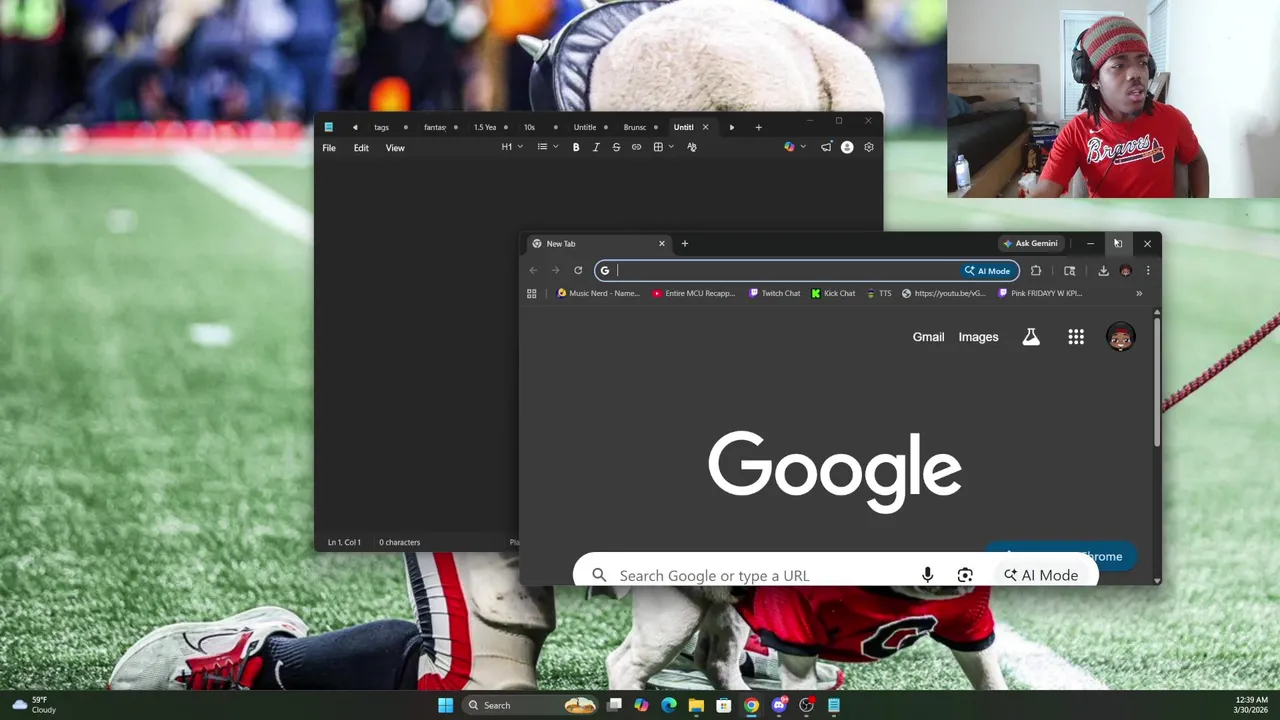
Task: Clear formatting in Notepad toolbar
Action: [x=691, y=147]
